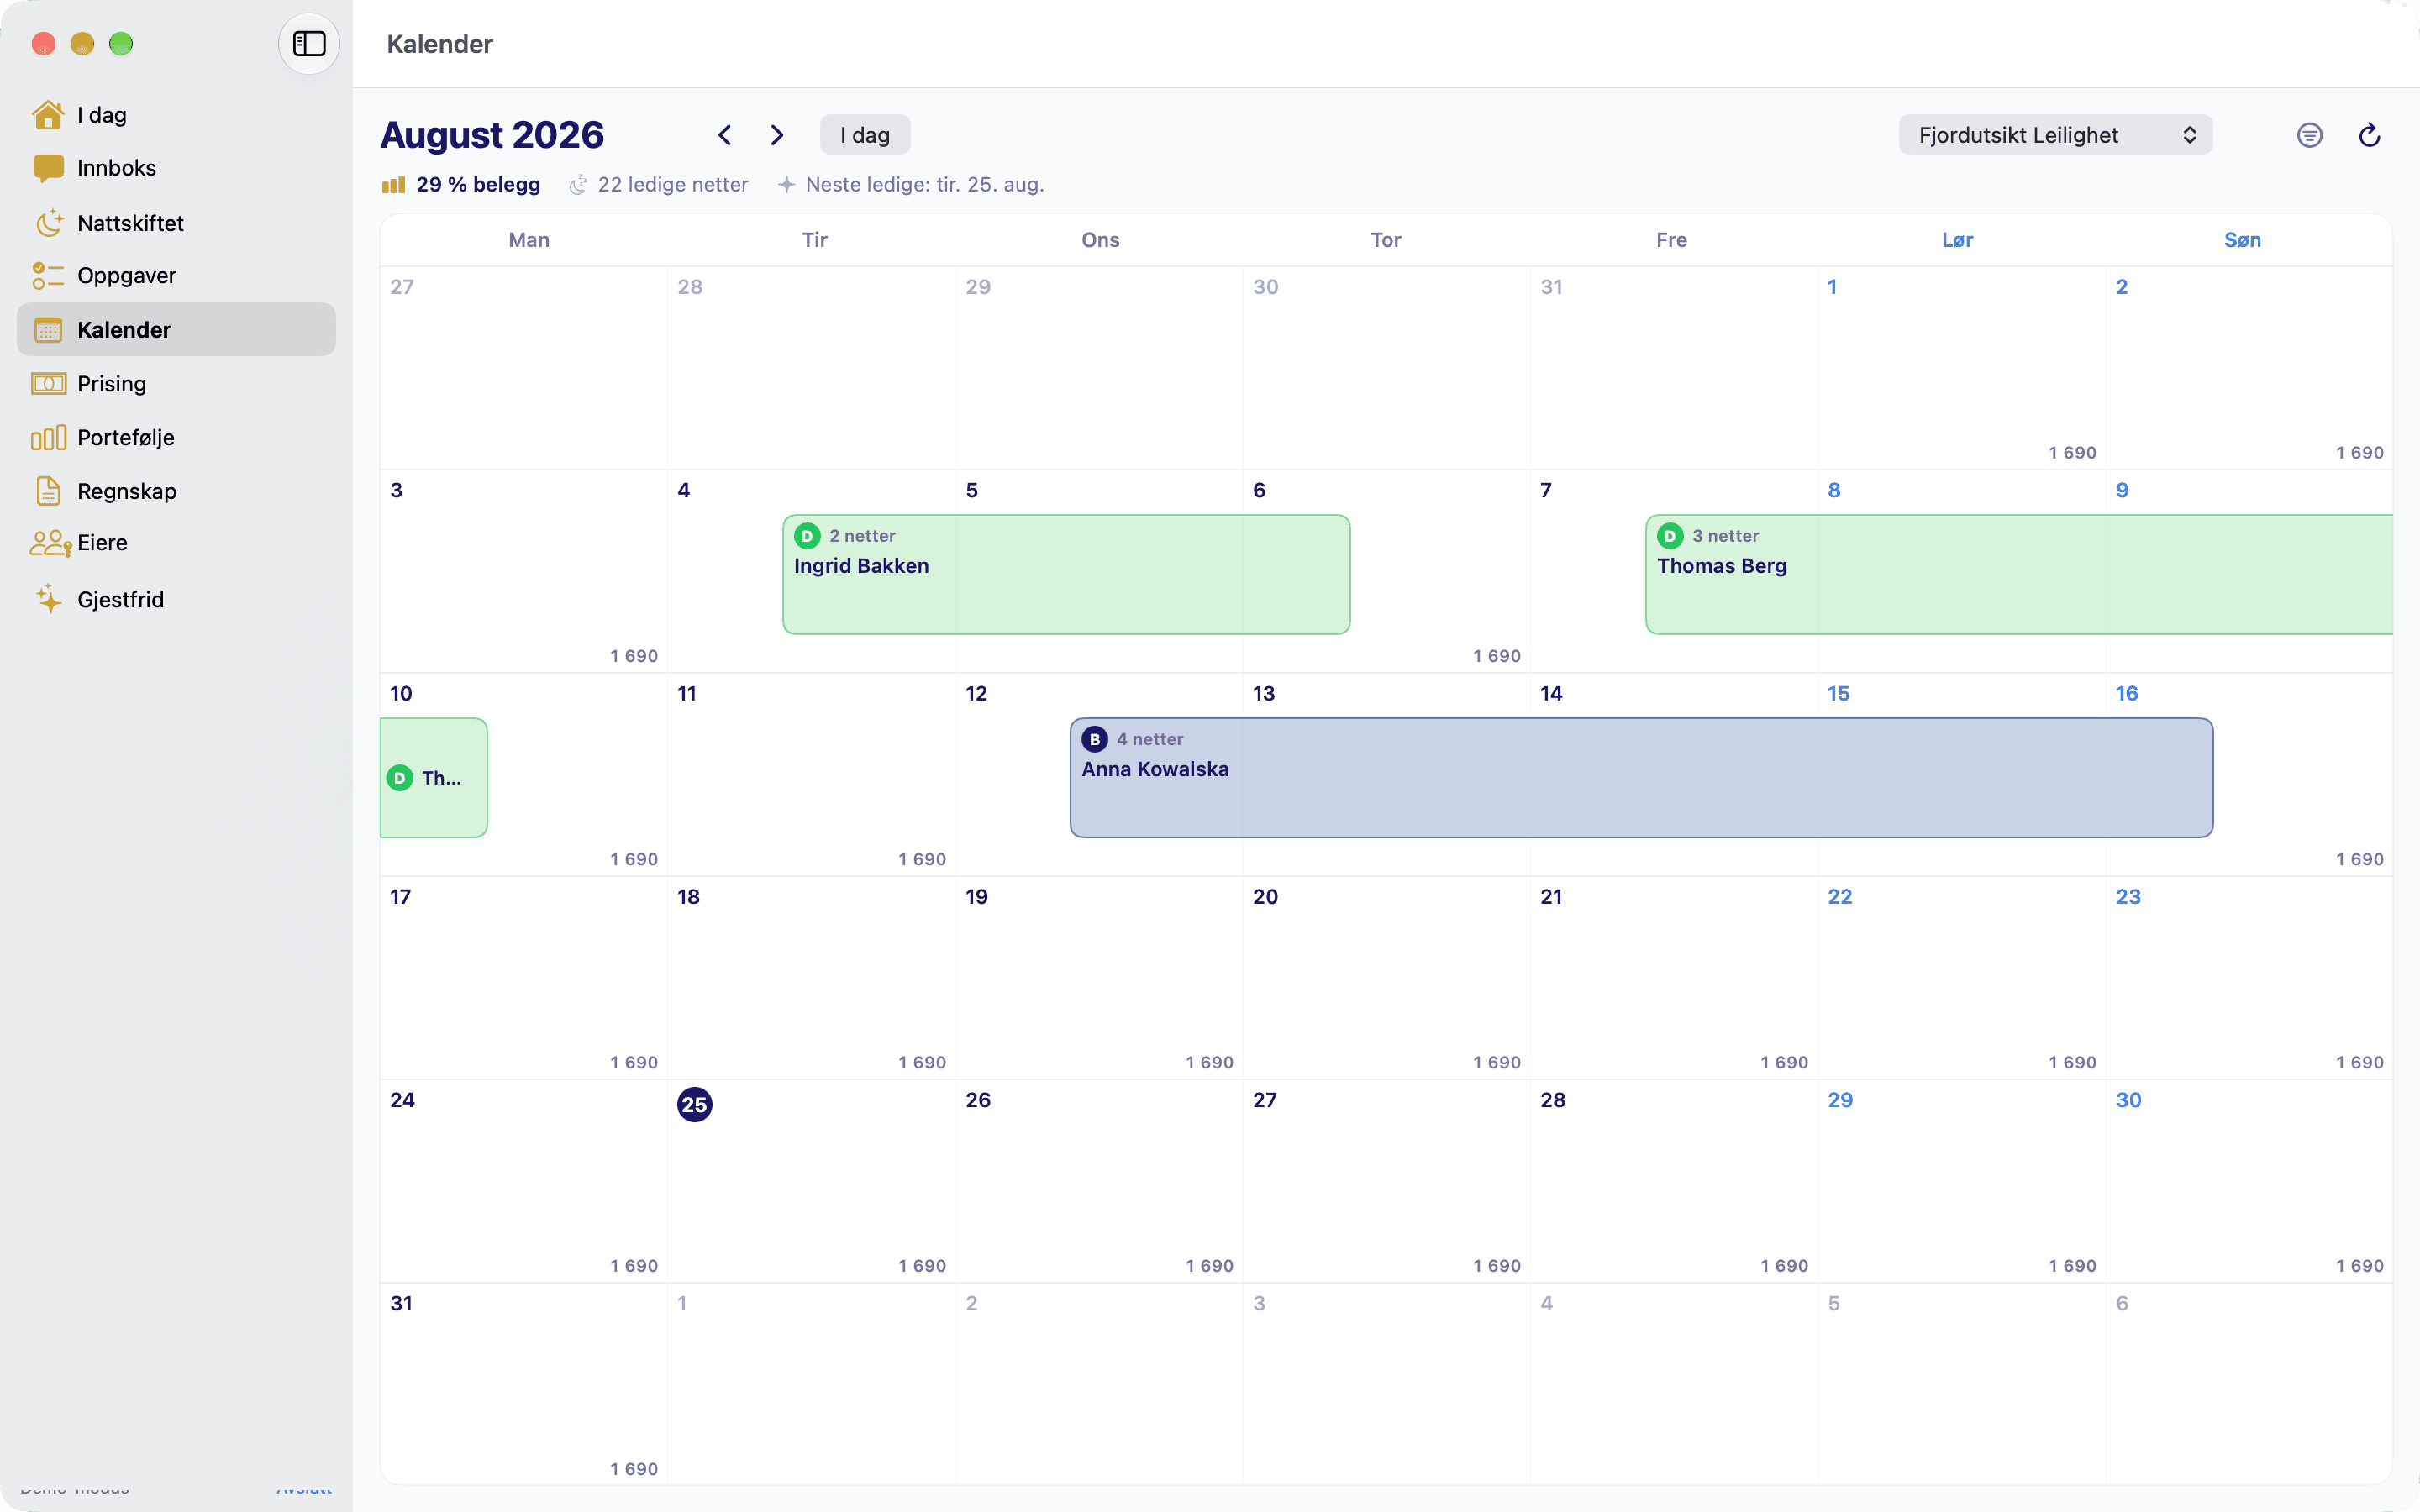The image size is (2420, 1512).
Task: Open the Fjordutsikt Leilighet property dropdown
Action: (x=2055, y=135)
